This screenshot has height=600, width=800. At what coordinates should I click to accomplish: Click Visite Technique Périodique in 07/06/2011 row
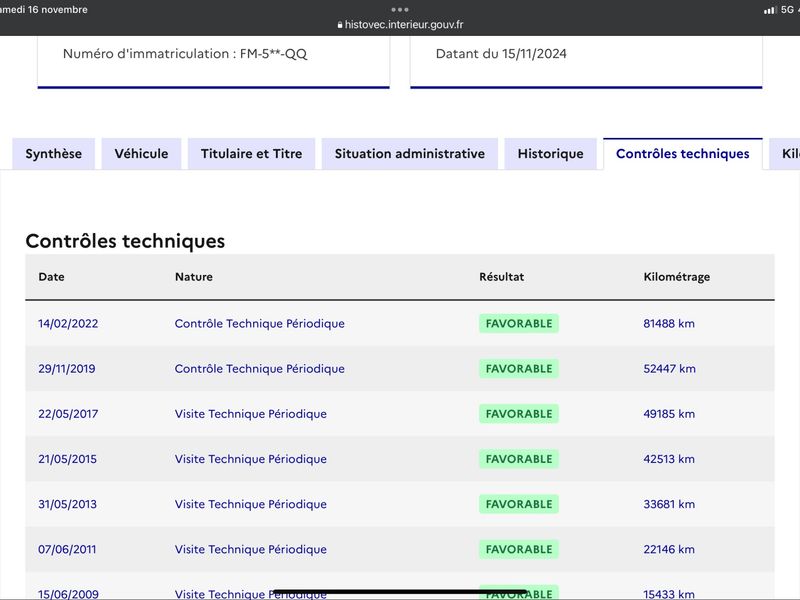point(251,549)
